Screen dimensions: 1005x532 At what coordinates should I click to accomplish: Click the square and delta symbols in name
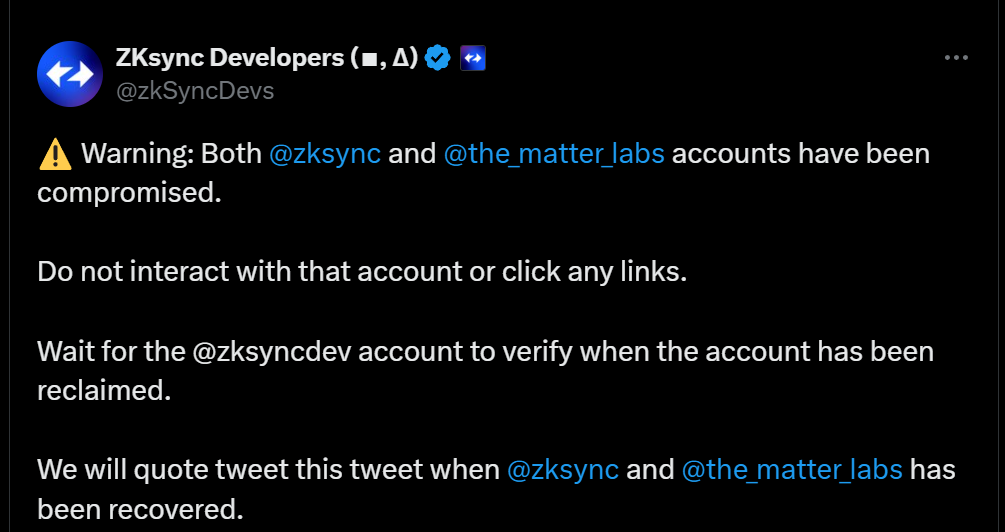tap(385, 59)
